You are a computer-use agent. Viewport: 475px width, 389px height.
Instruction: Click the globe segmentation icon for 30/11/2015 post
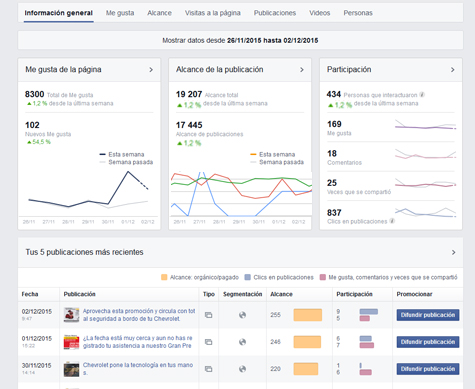point(242,369)
